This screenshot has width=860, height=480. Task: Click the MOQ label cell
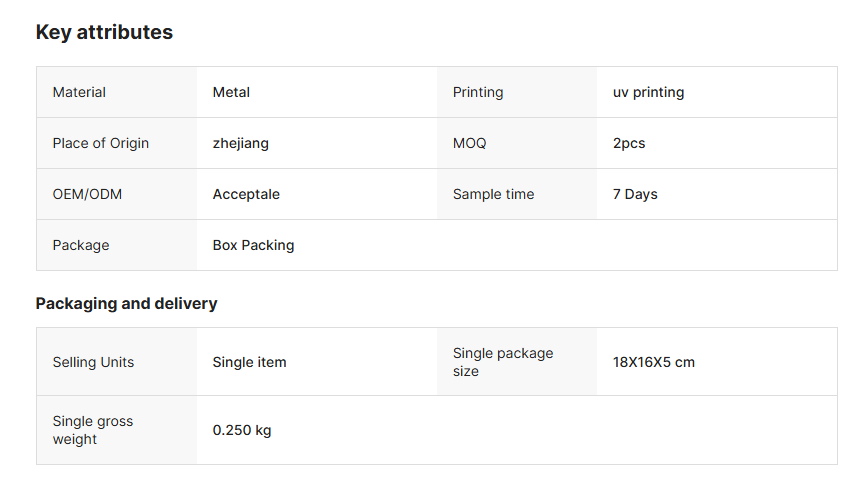pyautogui.click(x=469, y=143)
